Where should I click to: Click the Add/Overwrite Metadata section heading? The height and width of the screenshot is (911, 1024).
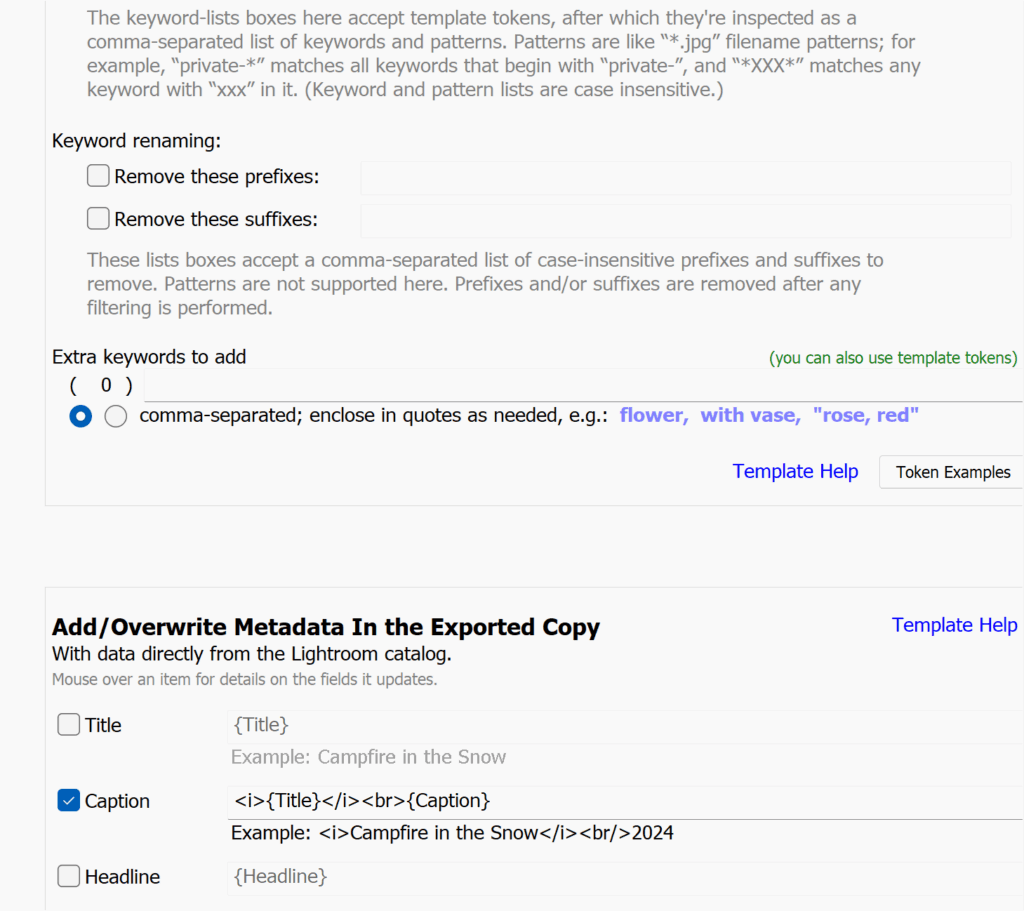coord(325,627)
